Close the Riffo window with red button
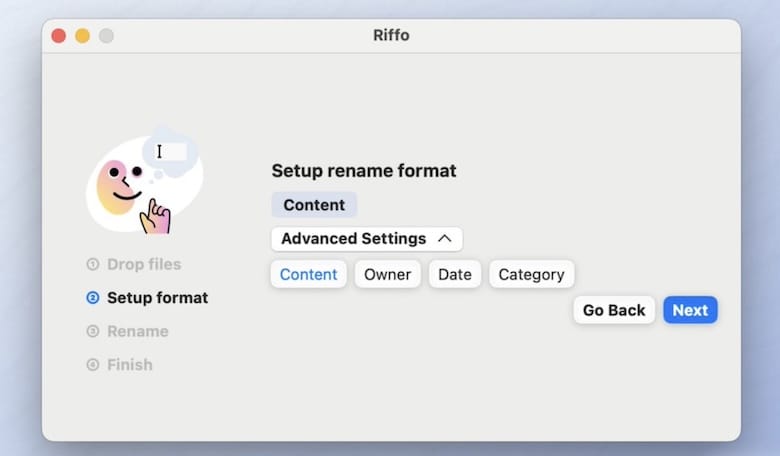Image resolution: width=780 pixels, height=456 pixels. pos(59,36)
